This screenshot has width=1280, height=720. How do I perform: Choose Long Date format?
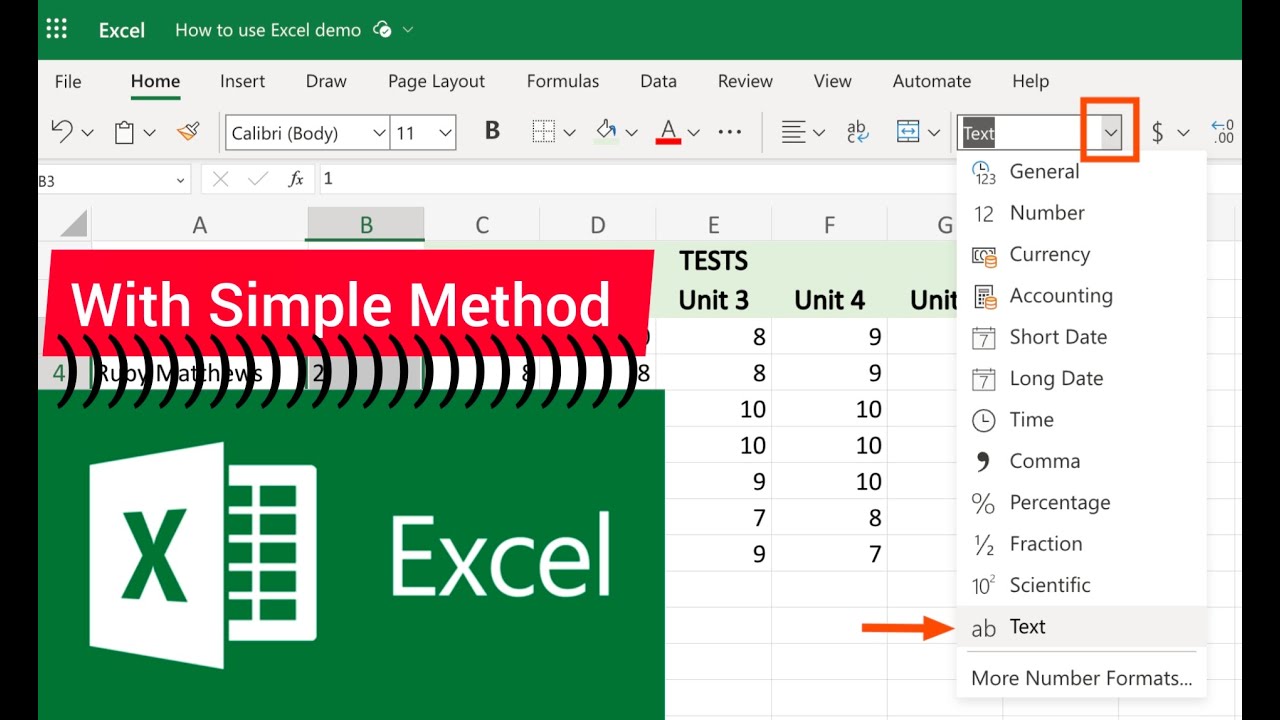click(1082, 378)
